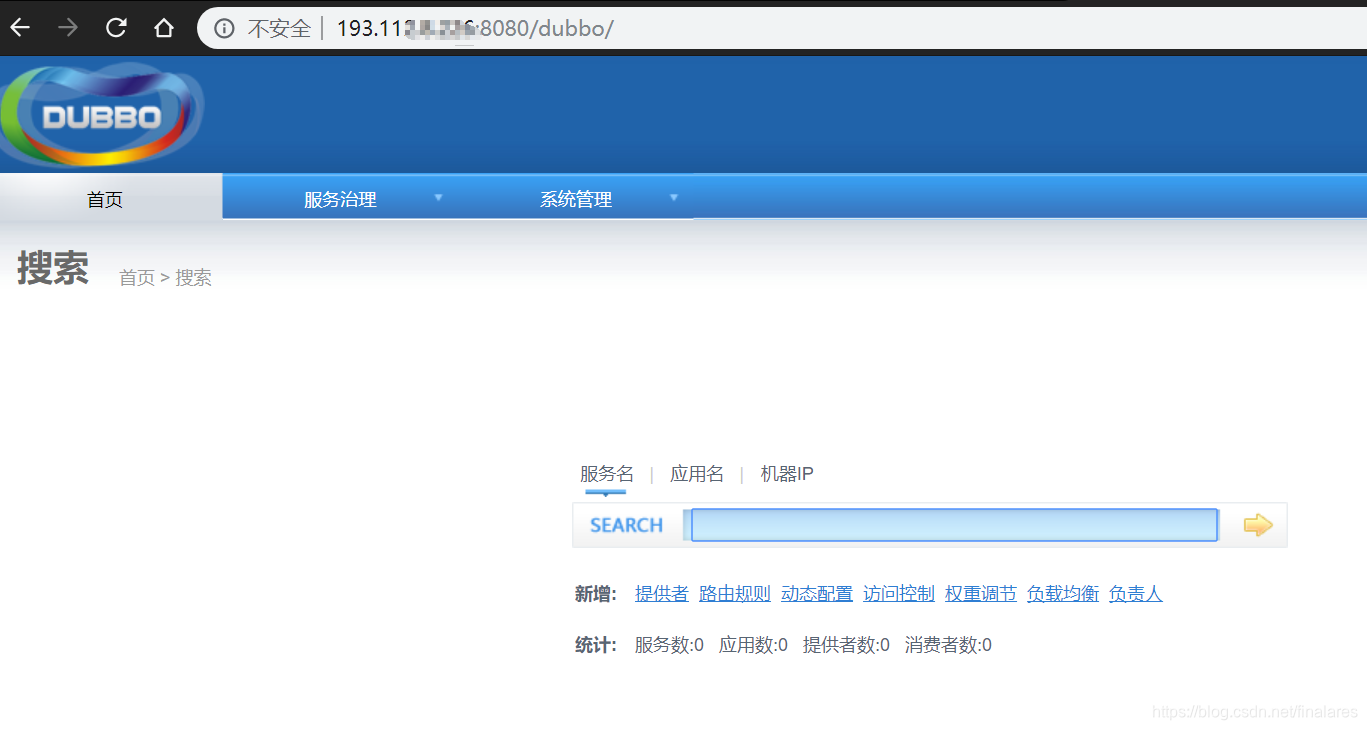Add a new 动态配置
This screenshot has height=730, width=1367.
pos(817,594)
